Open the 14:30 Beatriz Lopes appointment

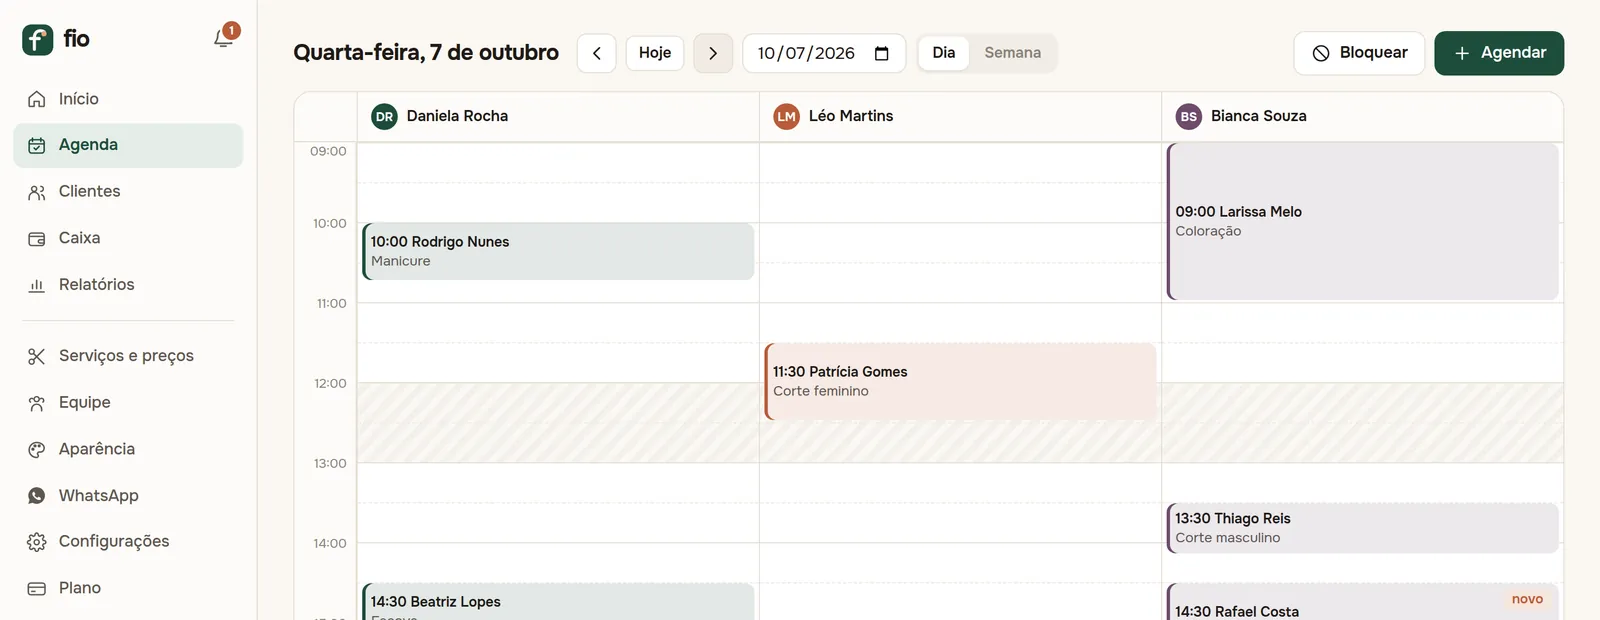click(x=558, y=602)
